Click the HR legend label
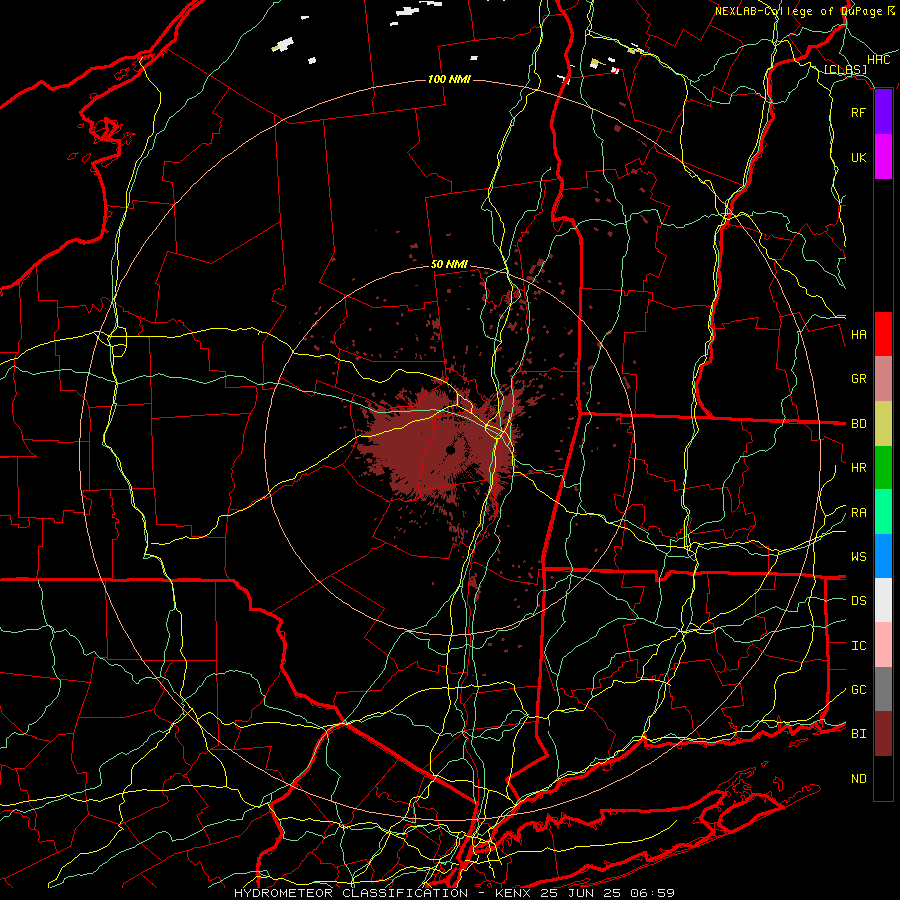 (x=858, y=468)
